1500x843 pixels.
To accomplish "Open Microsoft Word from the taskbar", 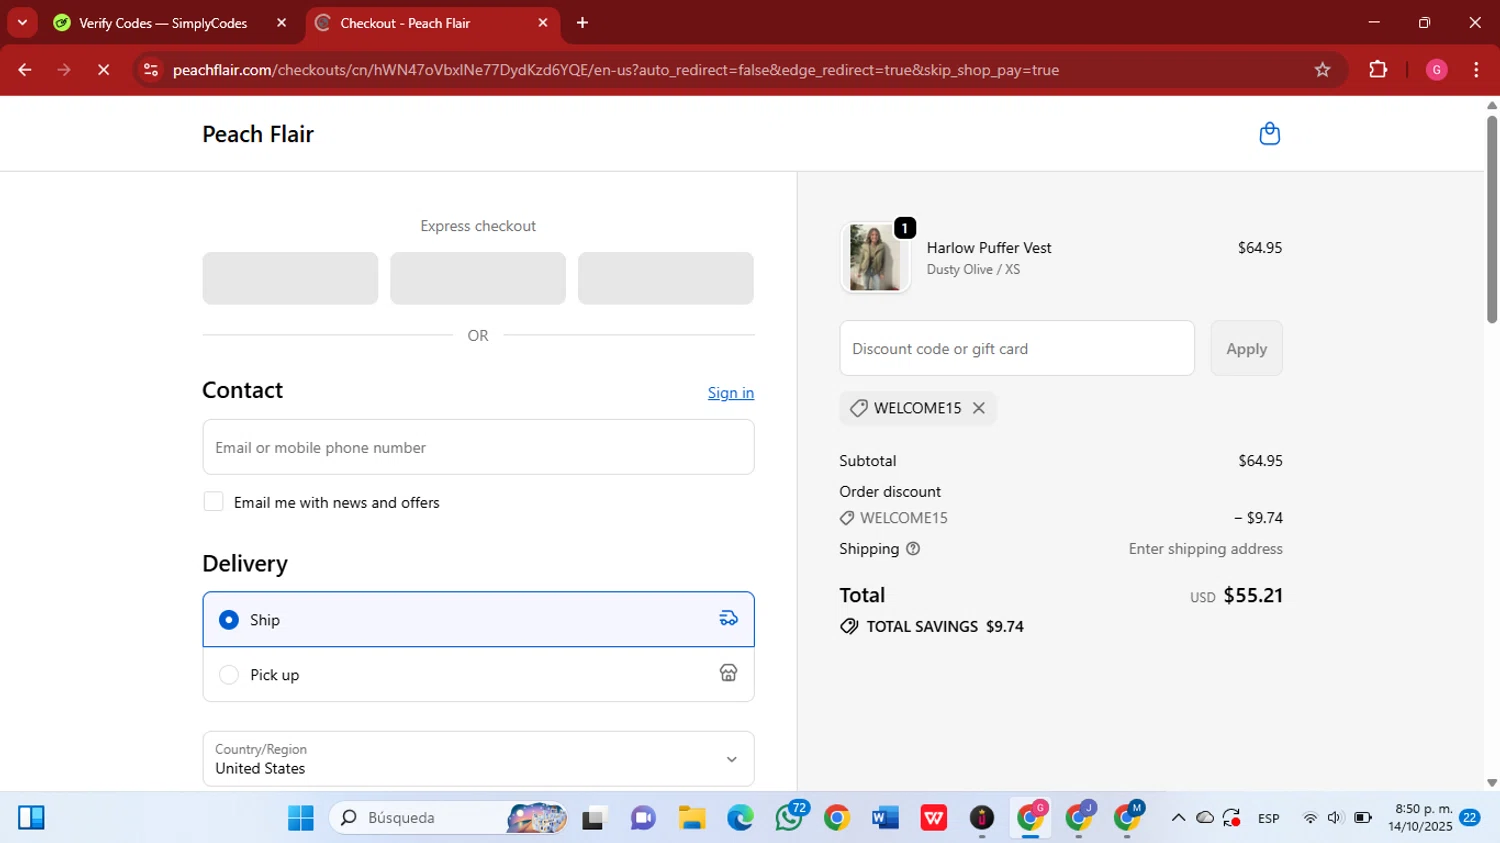I will tap(885, 818).
